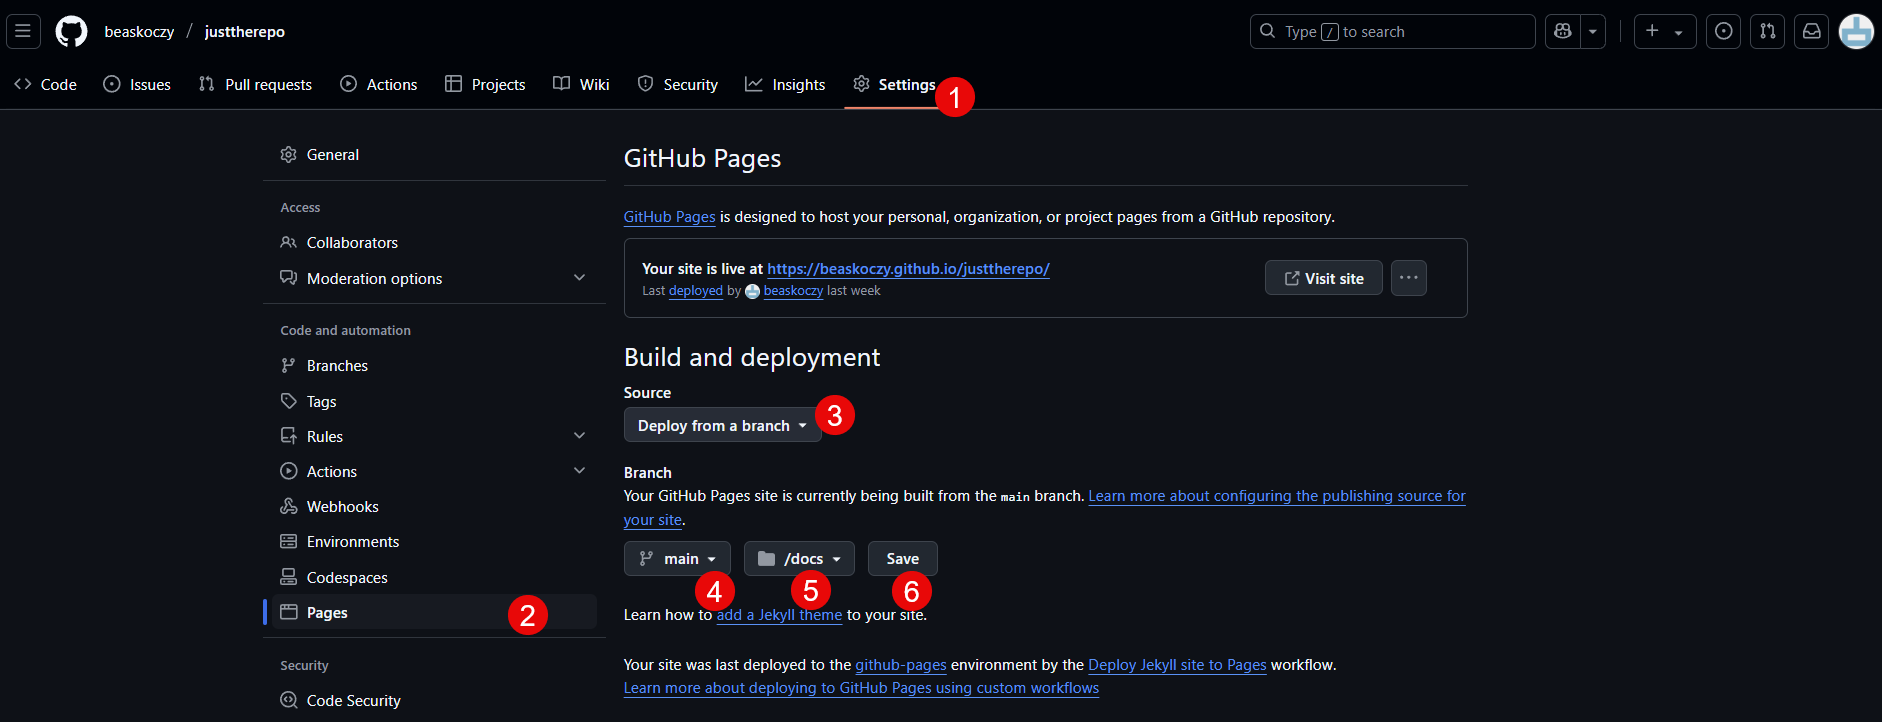The height and width of the screenshot is (722, 1882).
Task: Open the Projects tab
Action: click(x=486, y=85)
